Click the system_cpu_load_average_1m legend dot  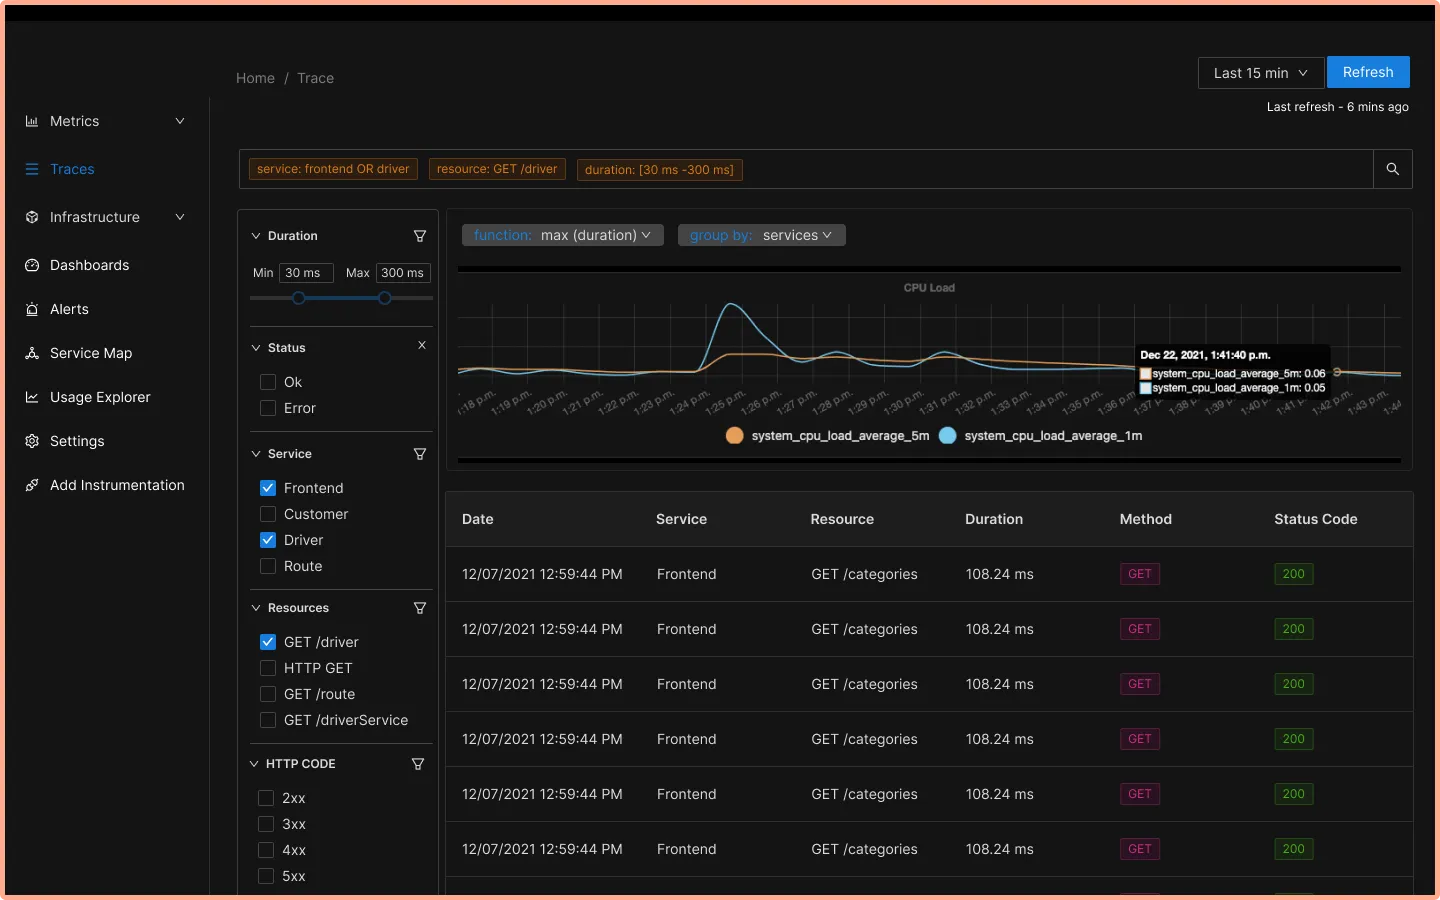[x=947, y=435]
